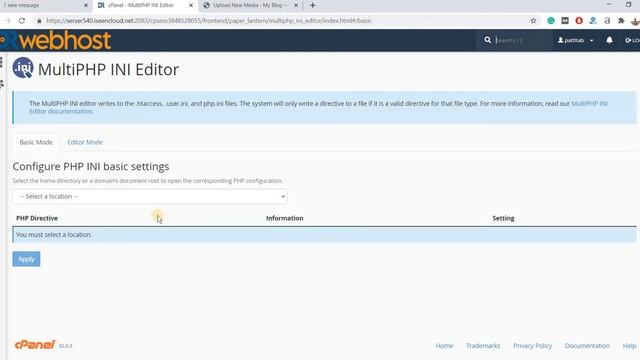Open a new browser tab
This screenshot has width=640, height=360.
[312, 5]
